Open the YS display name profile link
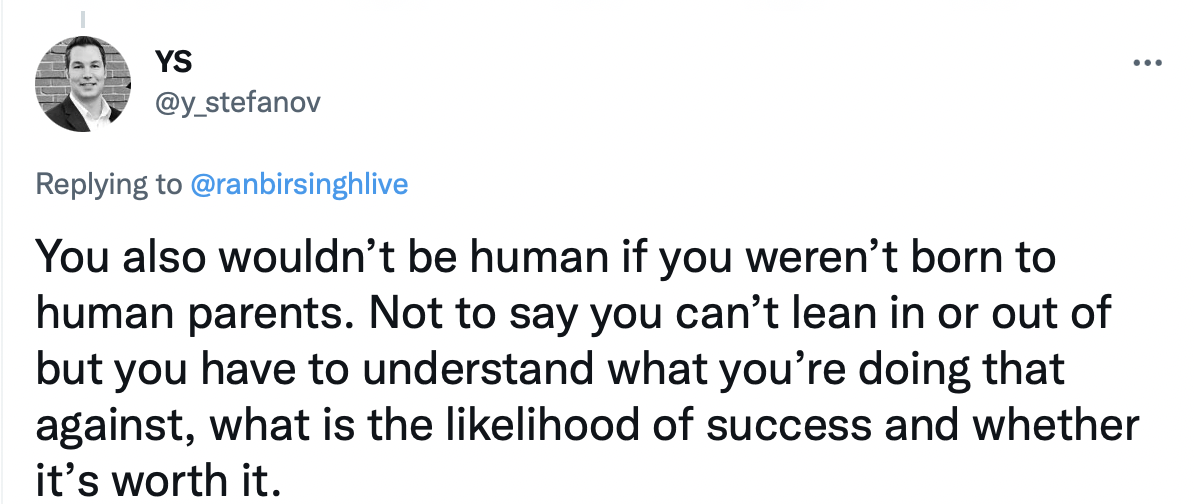The height and width of the screenshot is (504, 1194). tap(173, 62)
